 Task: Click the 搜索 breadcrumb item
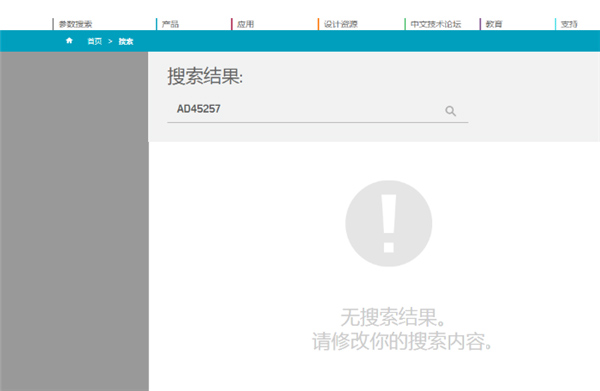126,41
